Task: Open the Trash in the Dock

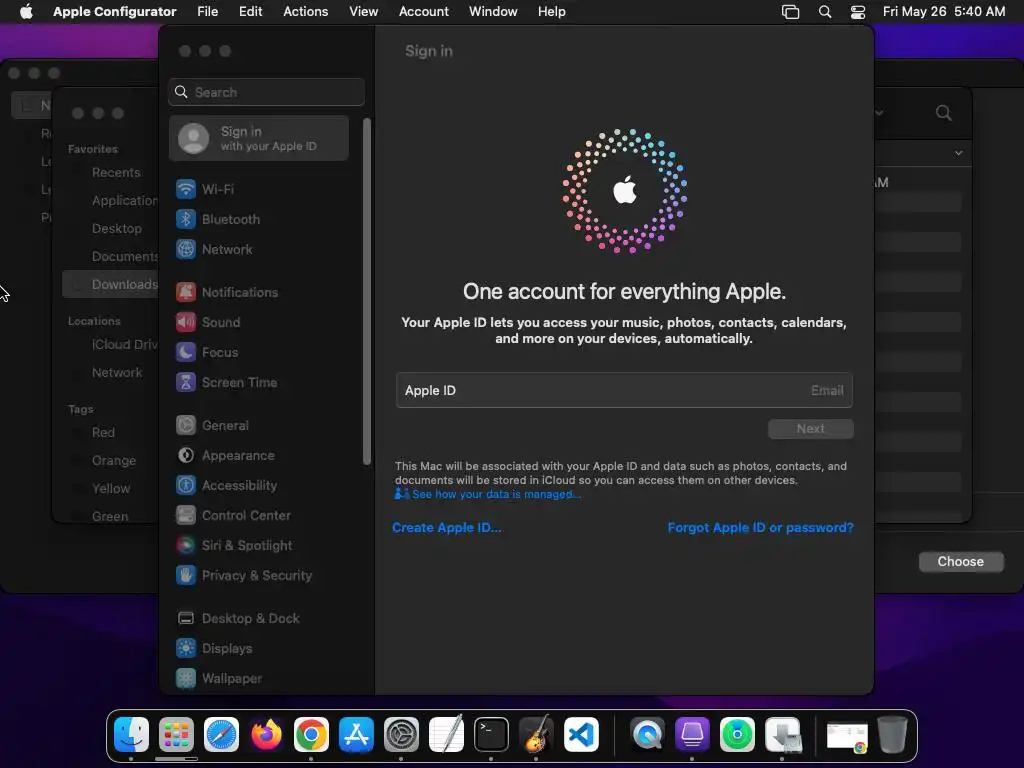Action: [892, 735]
